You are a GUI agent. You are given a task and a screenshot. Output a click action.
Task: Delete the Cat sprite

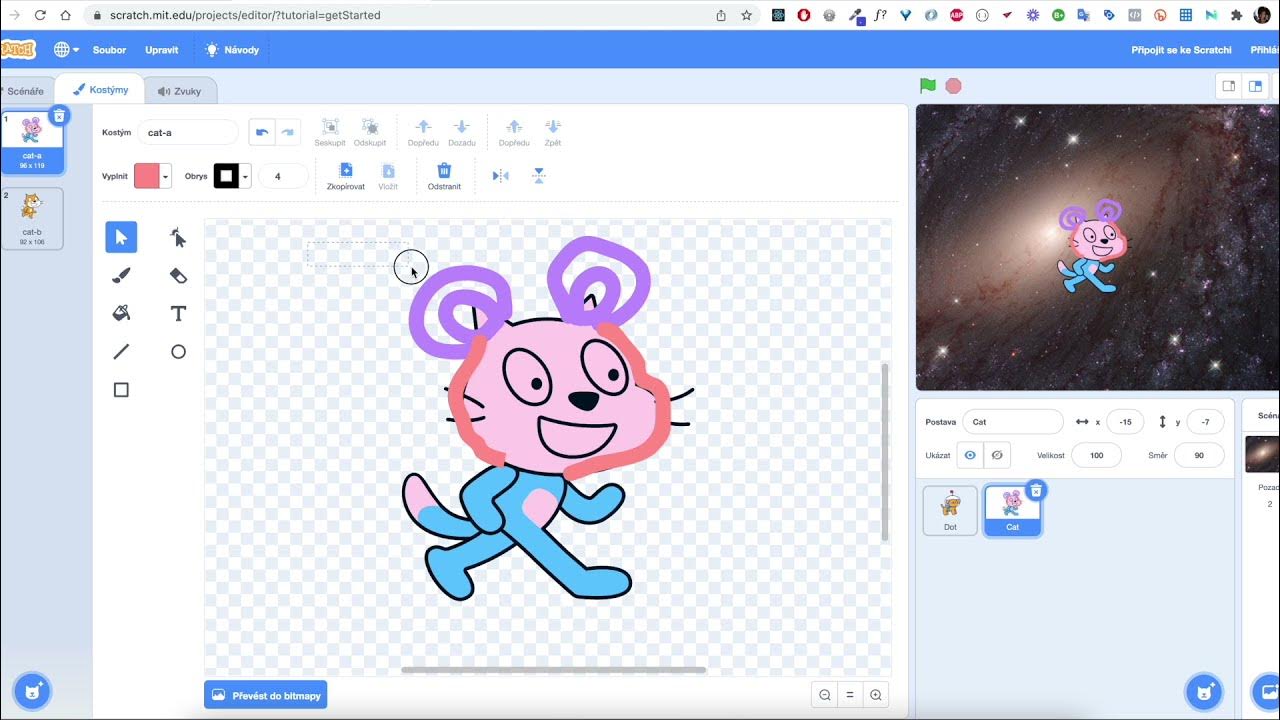pos(1037,490)
